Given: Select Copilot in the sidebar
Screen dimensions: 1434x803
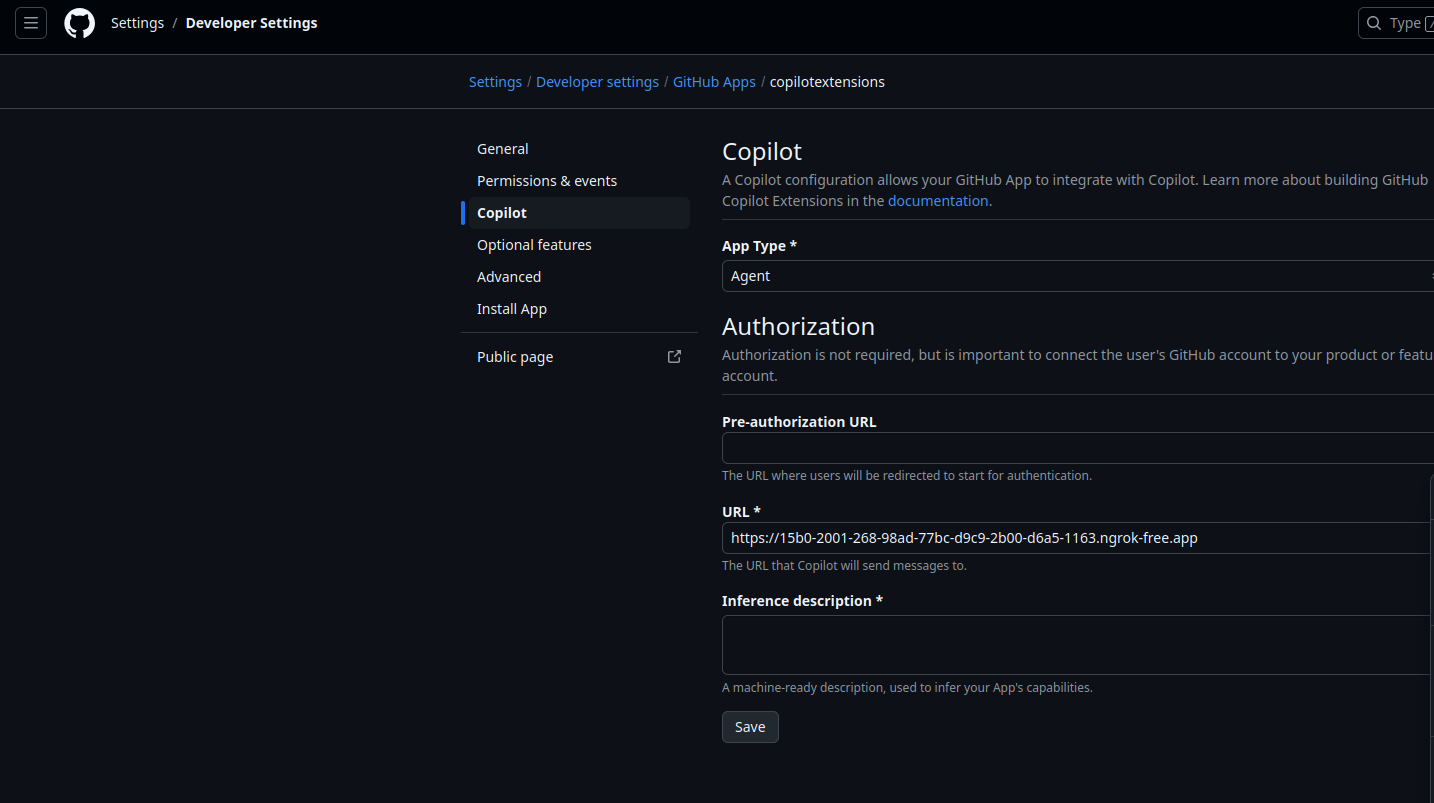Looking at the screenshot, I should (x=501, y=212).
